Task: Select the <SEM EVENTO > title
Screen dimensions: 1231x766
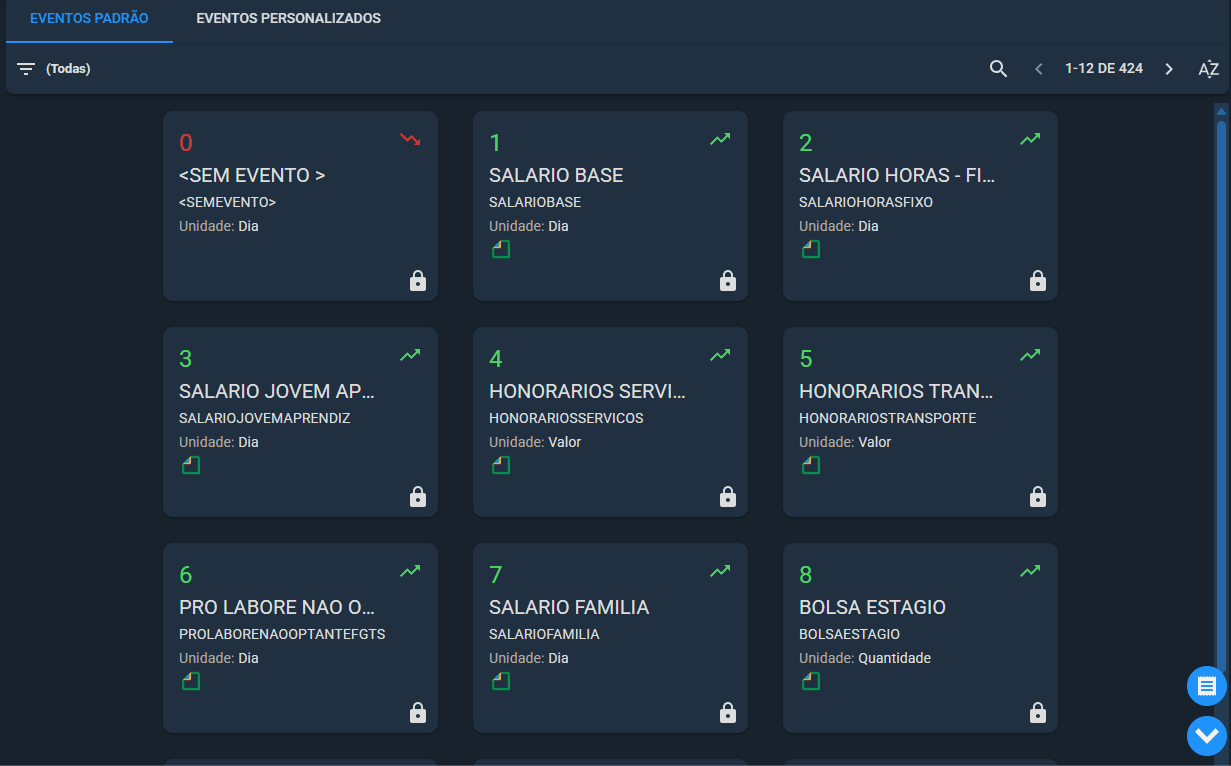Action: click(x=252, y=175)
